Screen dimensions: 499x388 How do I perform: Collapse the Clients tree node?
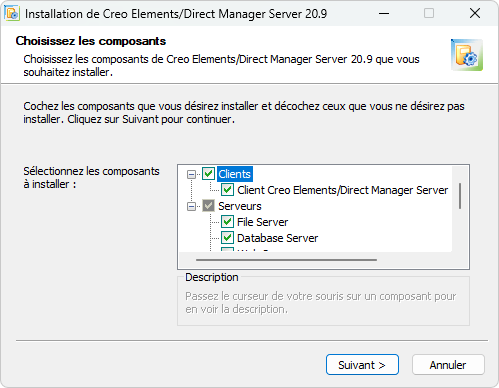191,174
